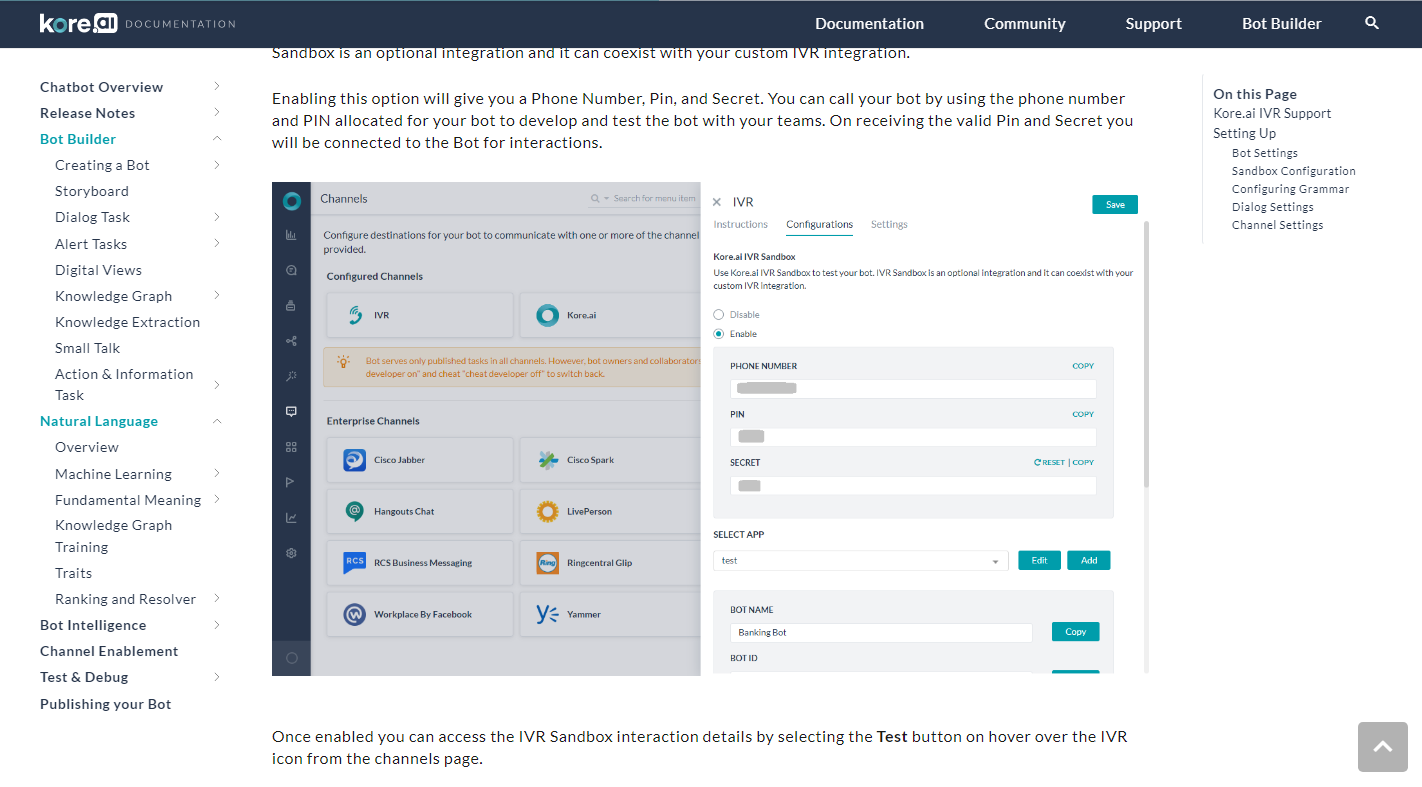
Task: Jump to Bot Settings section
Action: tap(1265, 153)
